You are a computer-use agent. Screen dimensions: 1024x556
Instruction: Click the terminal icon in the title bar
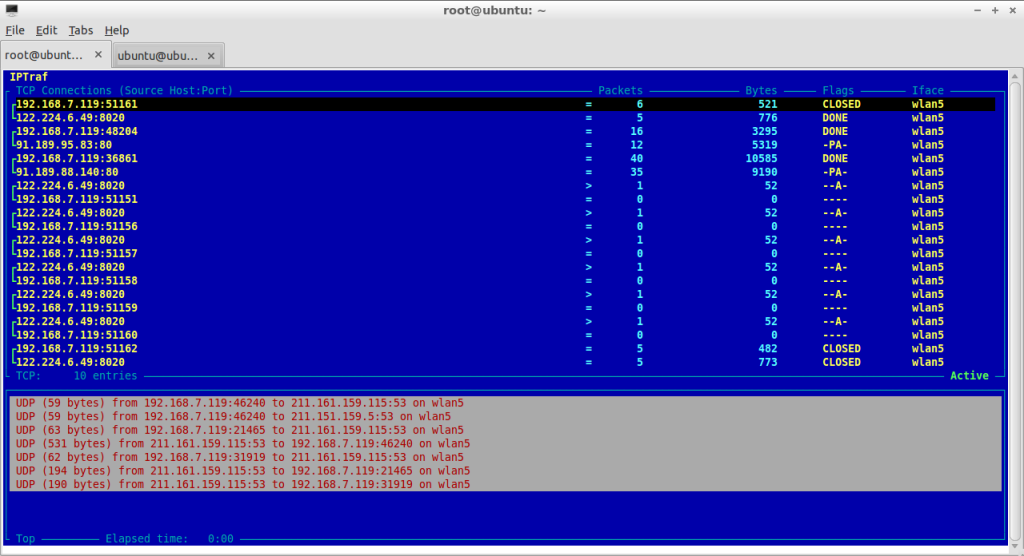(12, 10)
